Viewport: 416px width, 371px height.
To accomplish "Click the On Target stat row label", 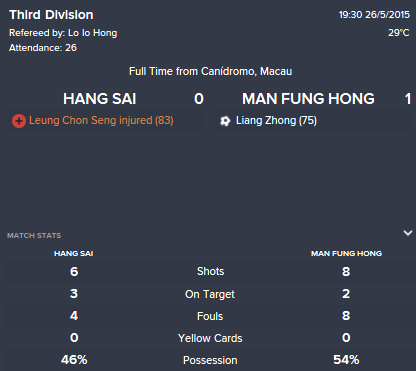I will (210, 294).
